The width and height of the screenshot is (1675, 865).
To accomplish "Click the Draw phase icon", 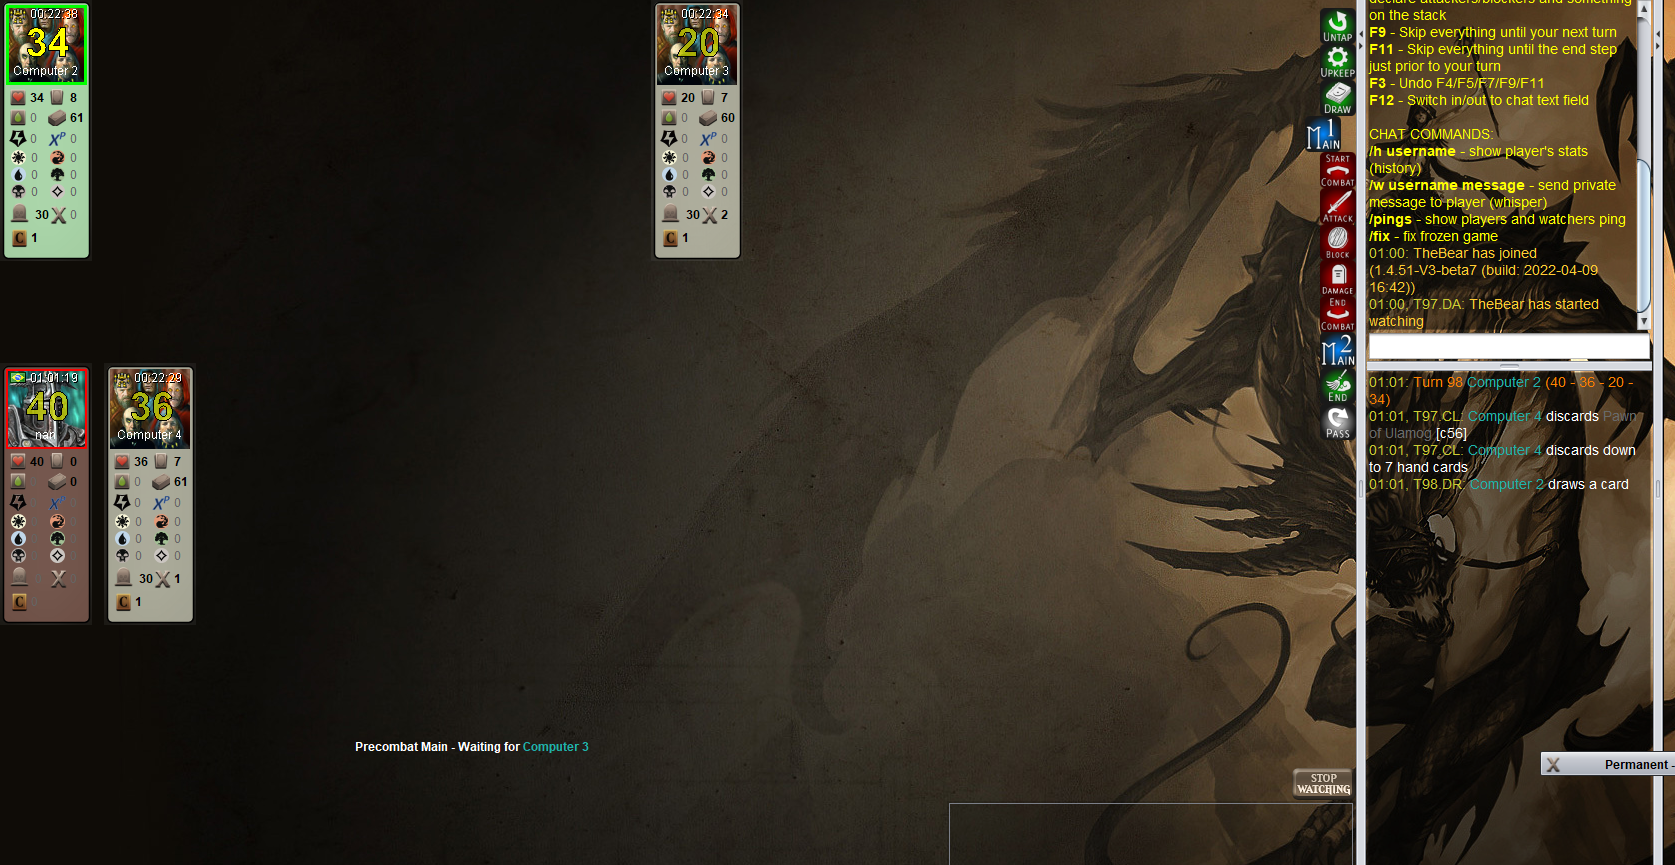I will point(1337,98).
